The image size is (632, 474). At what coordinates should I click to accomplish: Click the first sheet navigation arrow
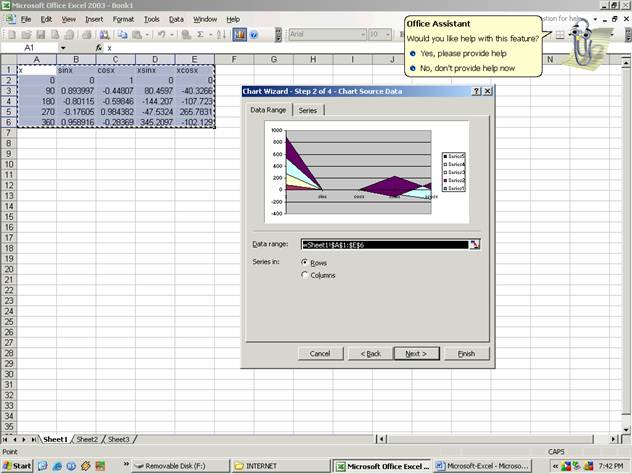coord(5,439)
